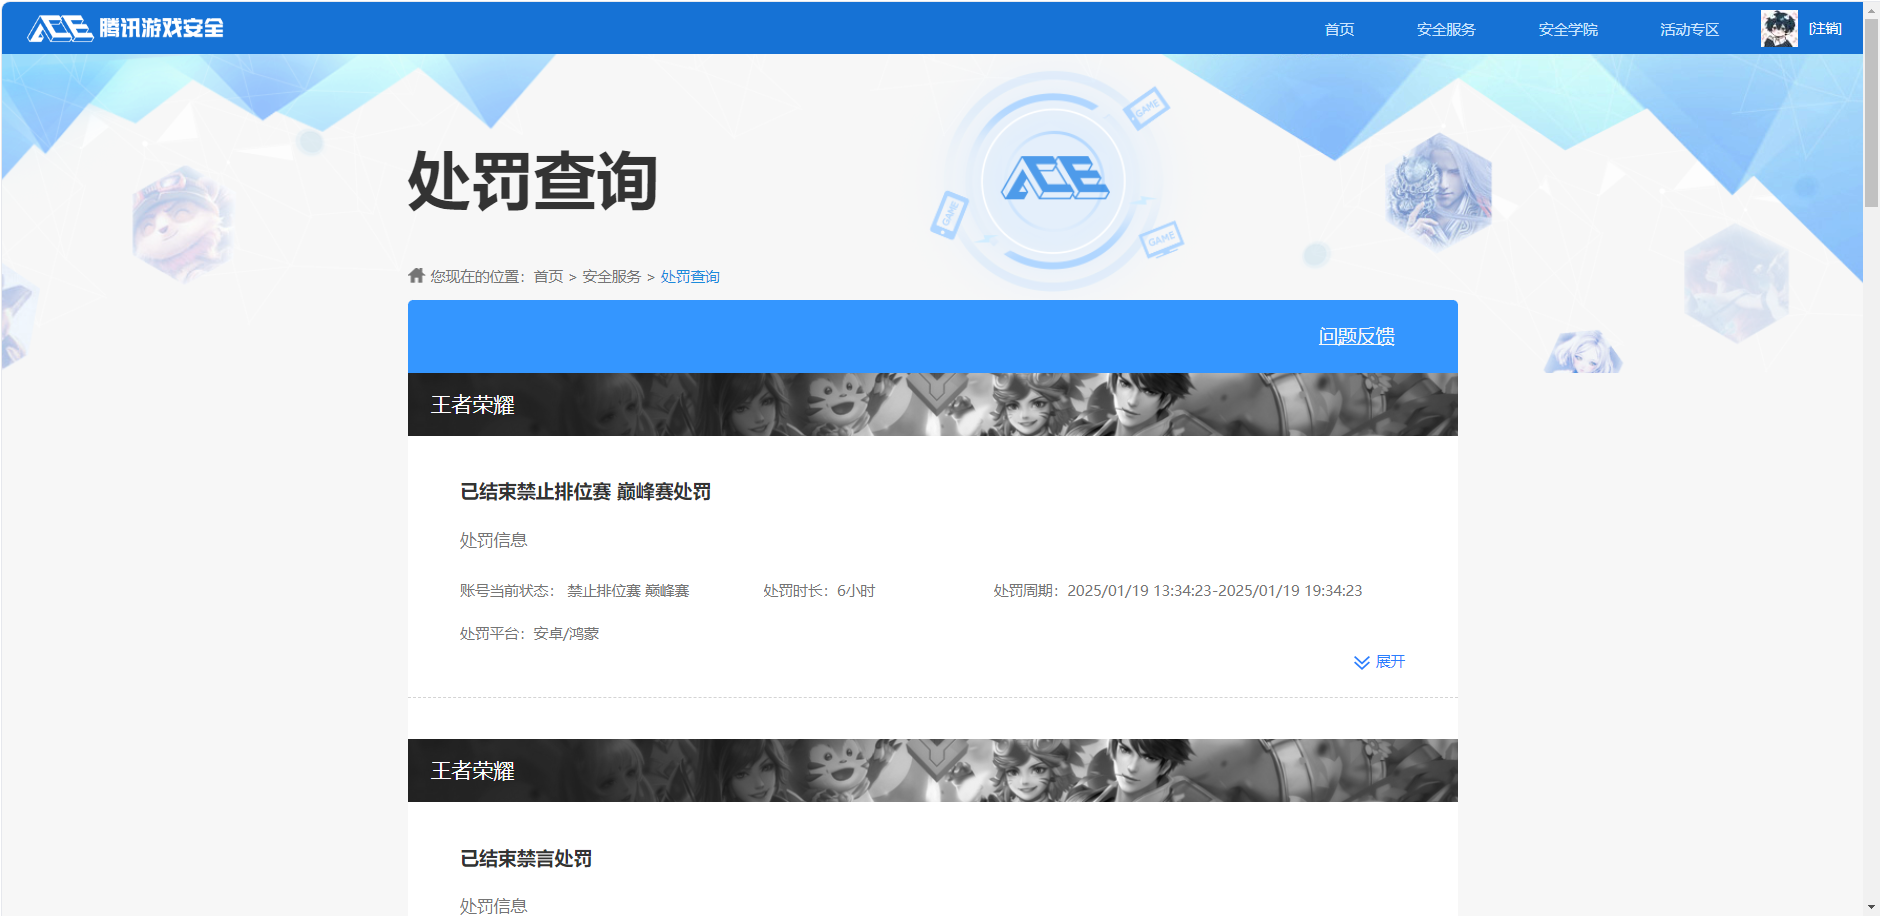Screen dimensions: 1880x916
Task: Open the 活动专区 navigation item
Action: coord(1689,29)
